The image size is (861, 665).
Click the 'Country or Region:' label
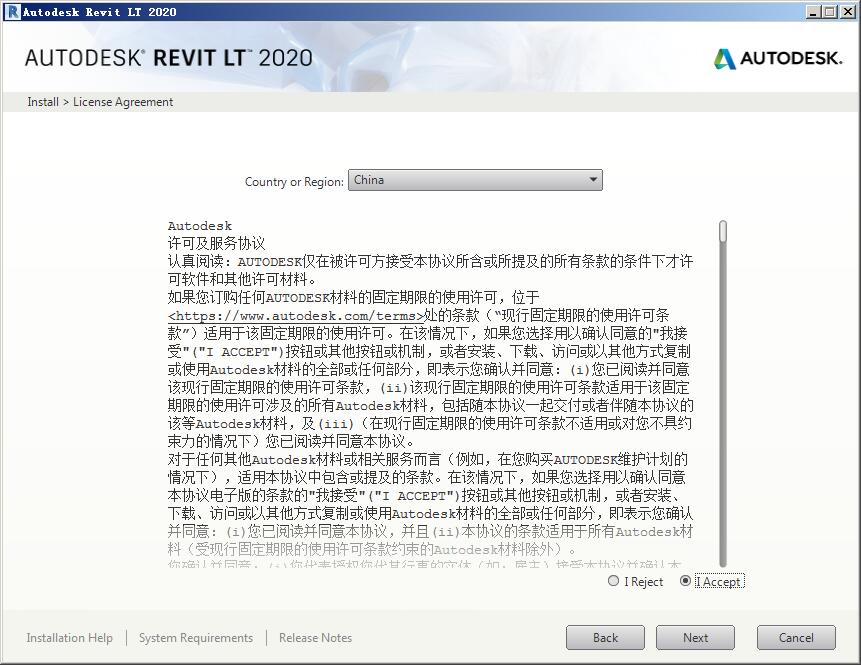tap(294, 182)
